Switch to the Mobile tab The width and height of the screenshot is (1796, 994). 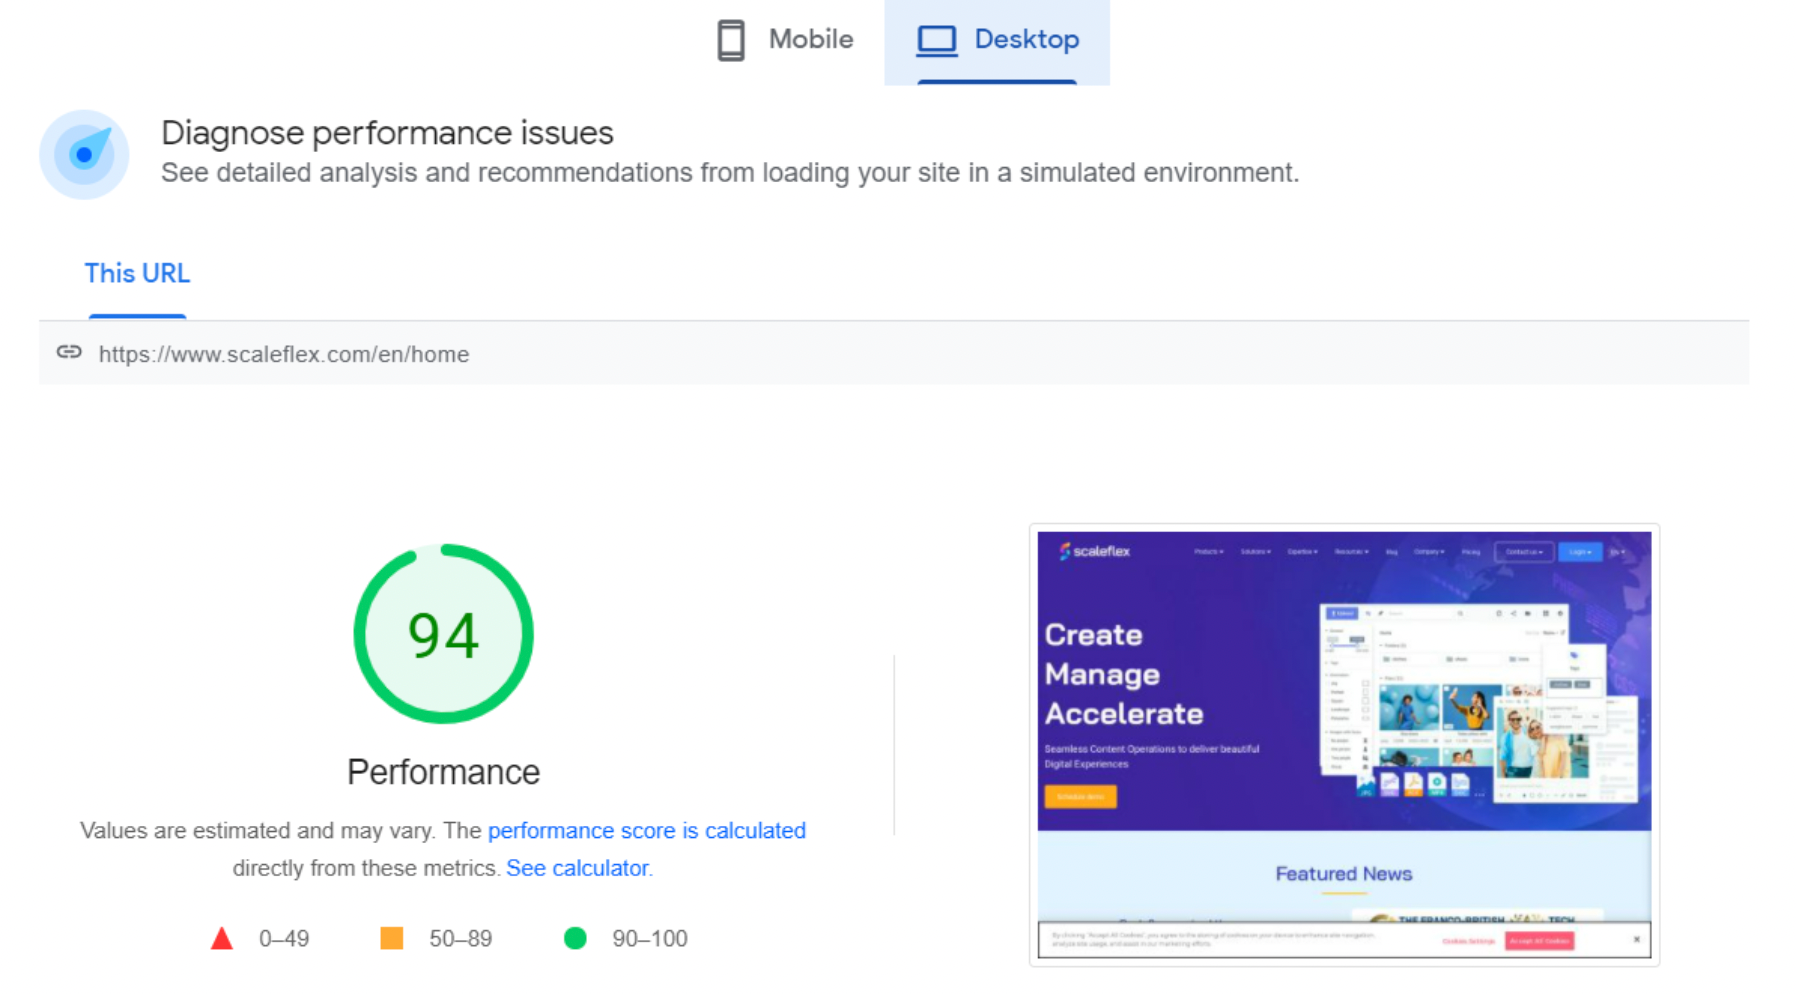(786, 40)
